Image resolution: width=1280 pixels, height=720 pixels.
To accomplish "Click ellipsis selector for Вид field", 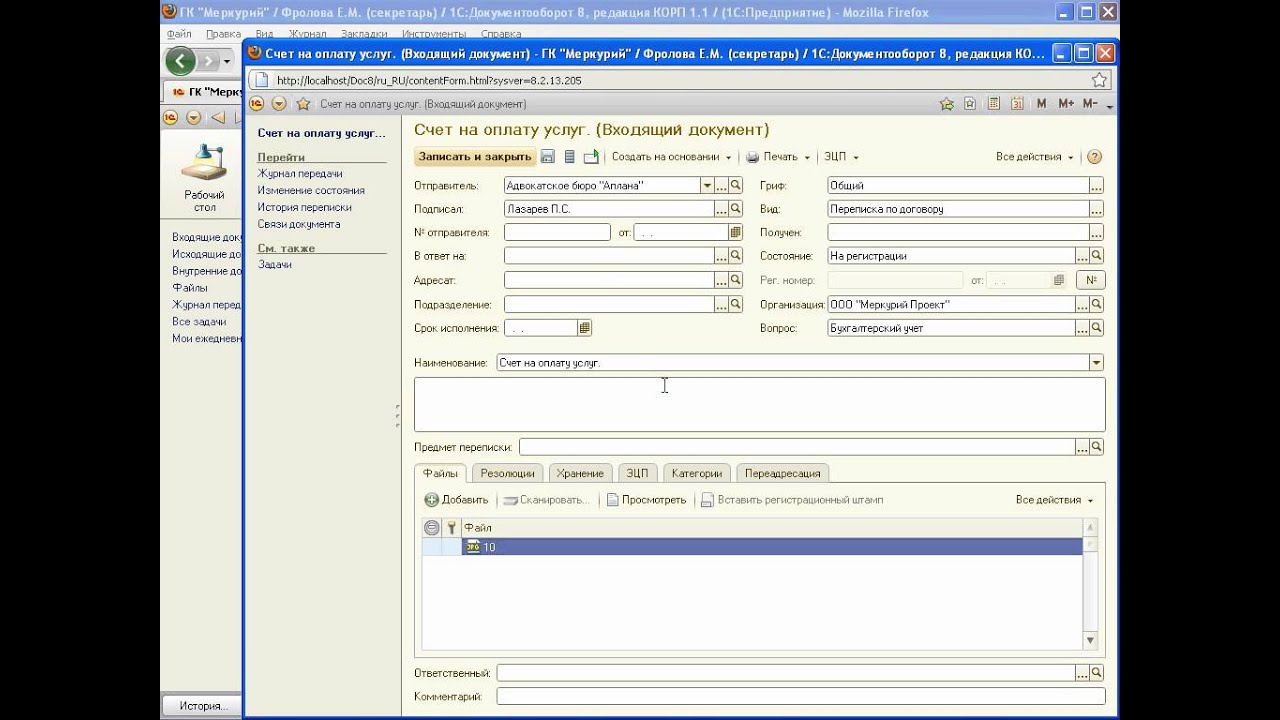I will [1097, 209].
